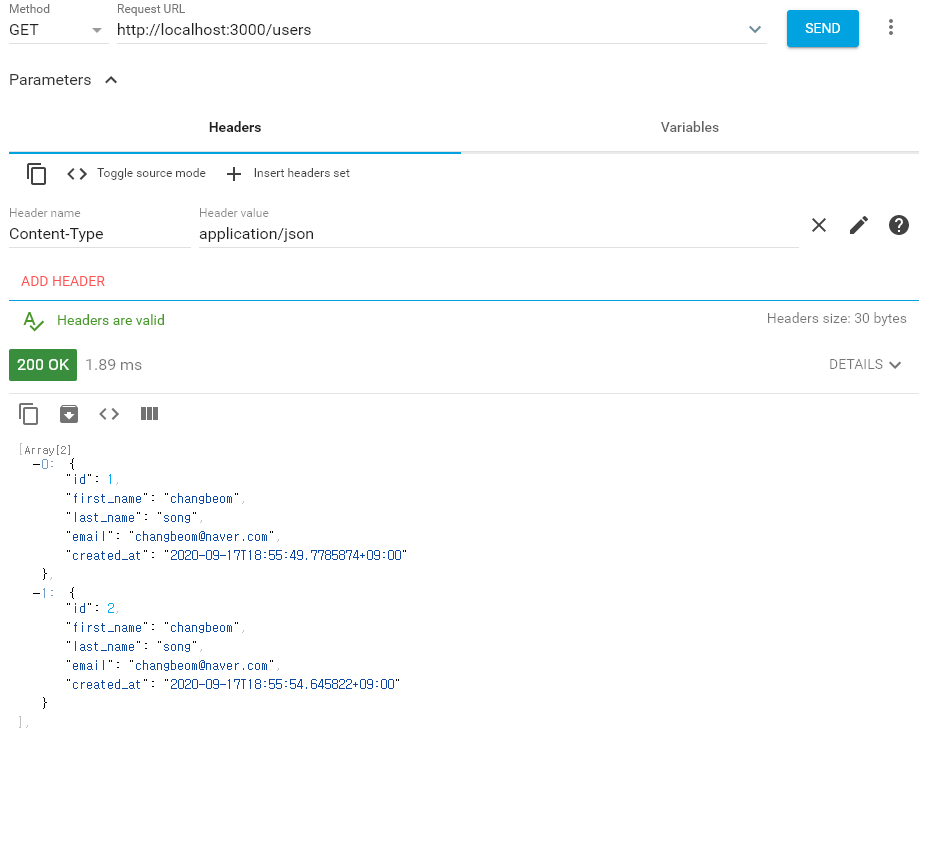Viewport: 927px width, 867px height.
Task: Copy response body to clipboard
Action: point(28,414)
